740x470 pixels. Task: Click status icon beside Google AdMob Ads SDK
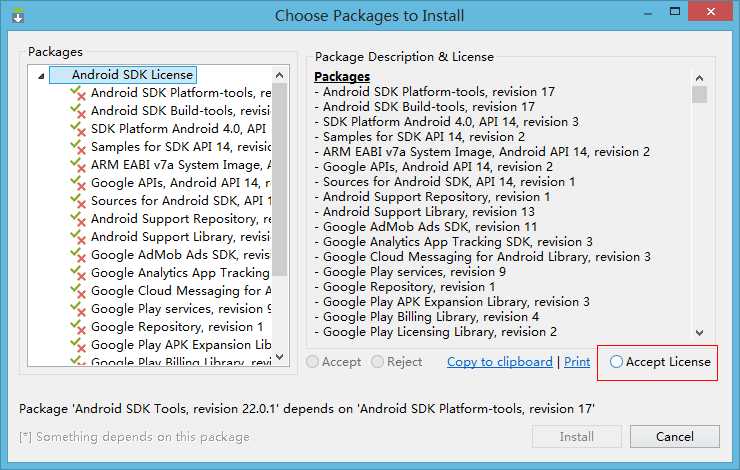(78, 255)
